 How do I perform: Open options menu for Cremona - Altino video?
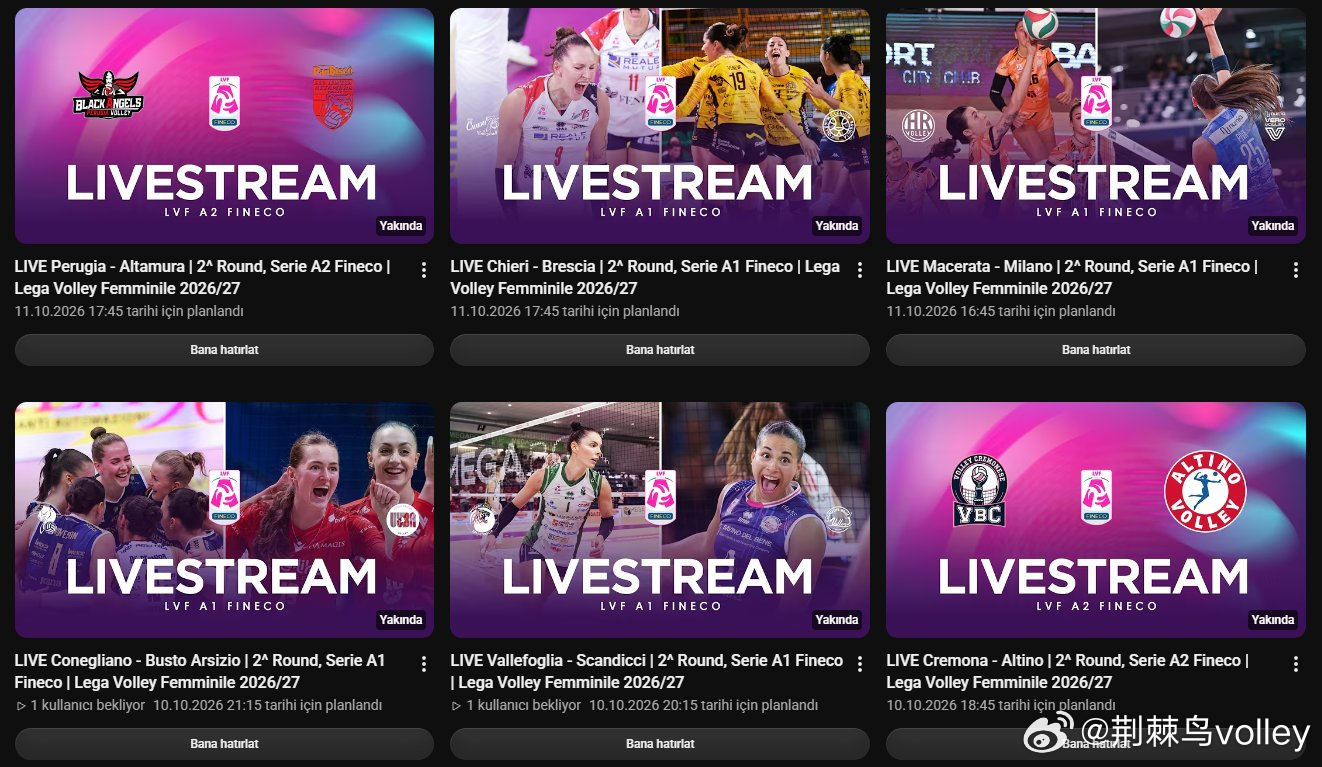coord(1296,664)
